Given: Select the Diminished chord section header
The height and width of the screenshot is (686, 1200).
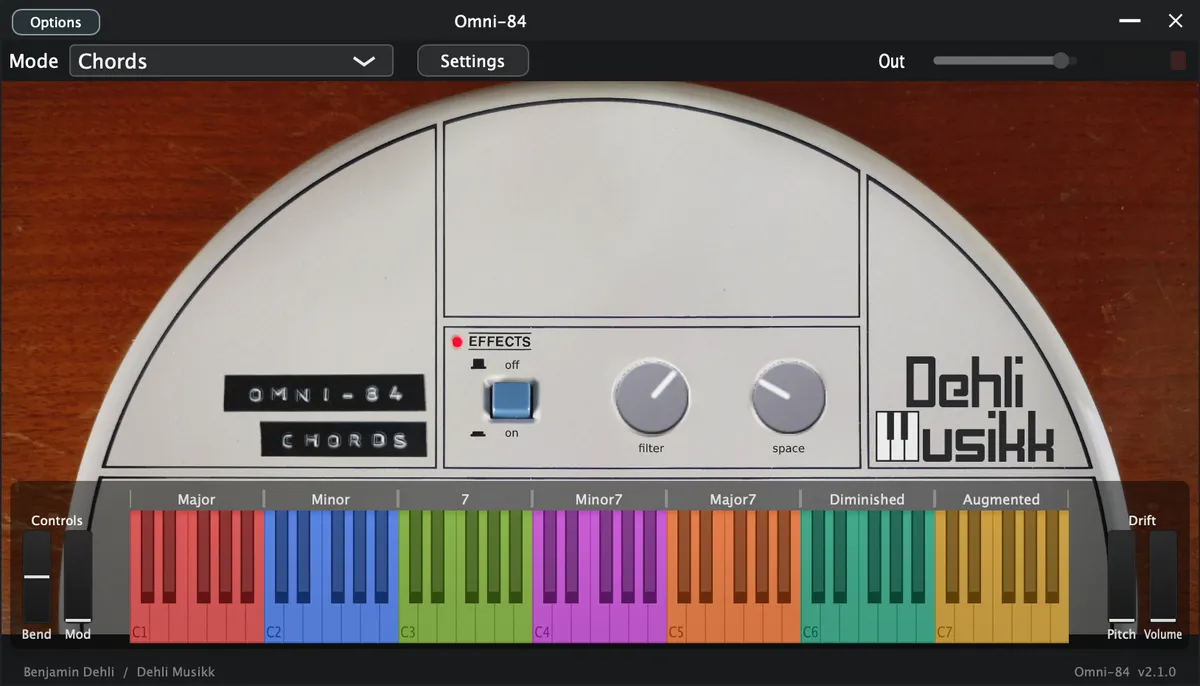Looking at the screenshot, I should [x=867, y=499].
